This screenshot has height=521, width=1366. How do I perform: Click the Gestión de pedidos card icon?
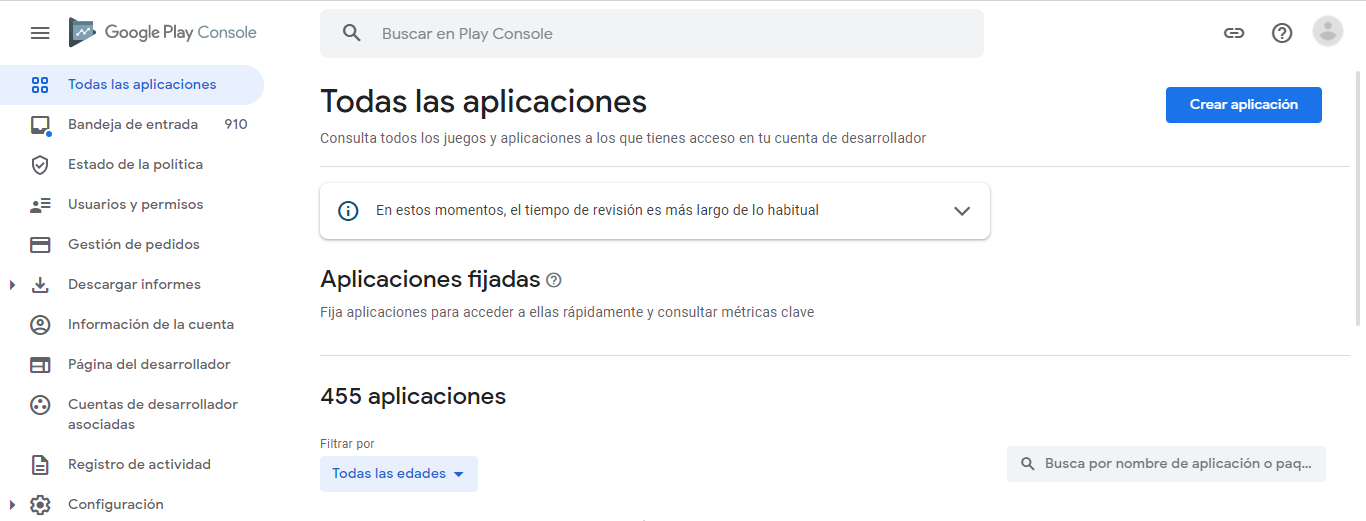pos(40,245)
